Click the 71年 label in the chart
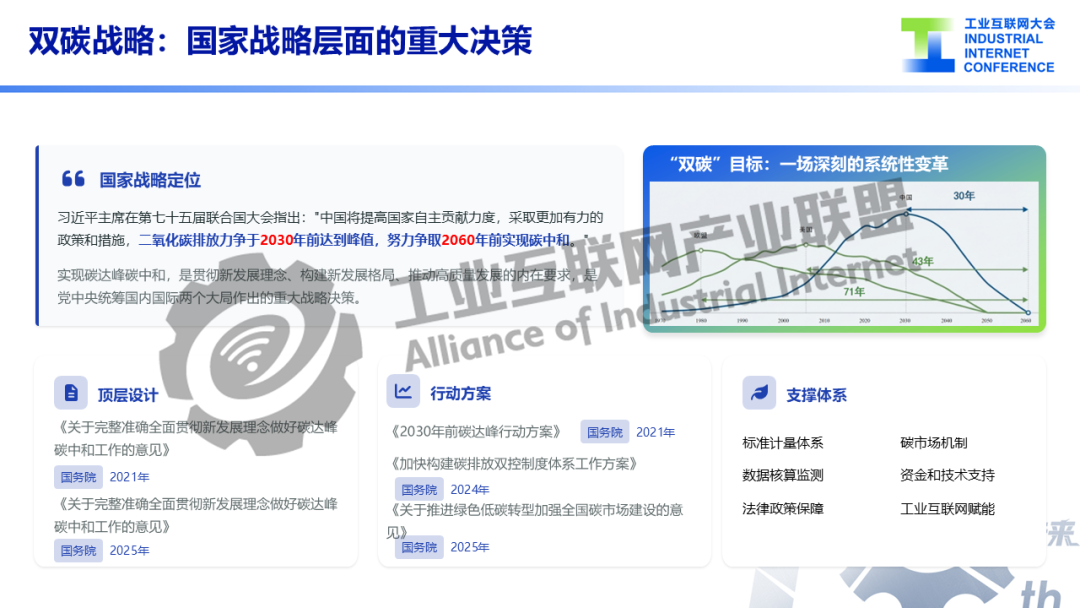Viewport: 1080px width, 608px height. tap(854, 291)
